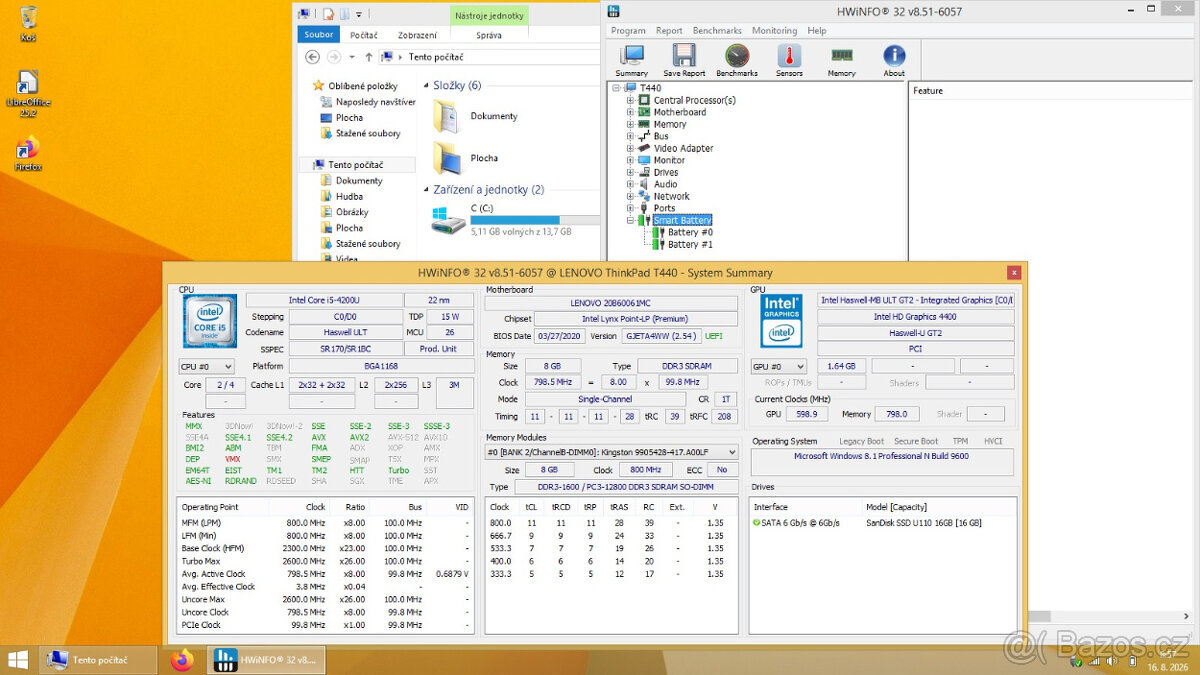Click the Složky (6) group header

[457, 86]
